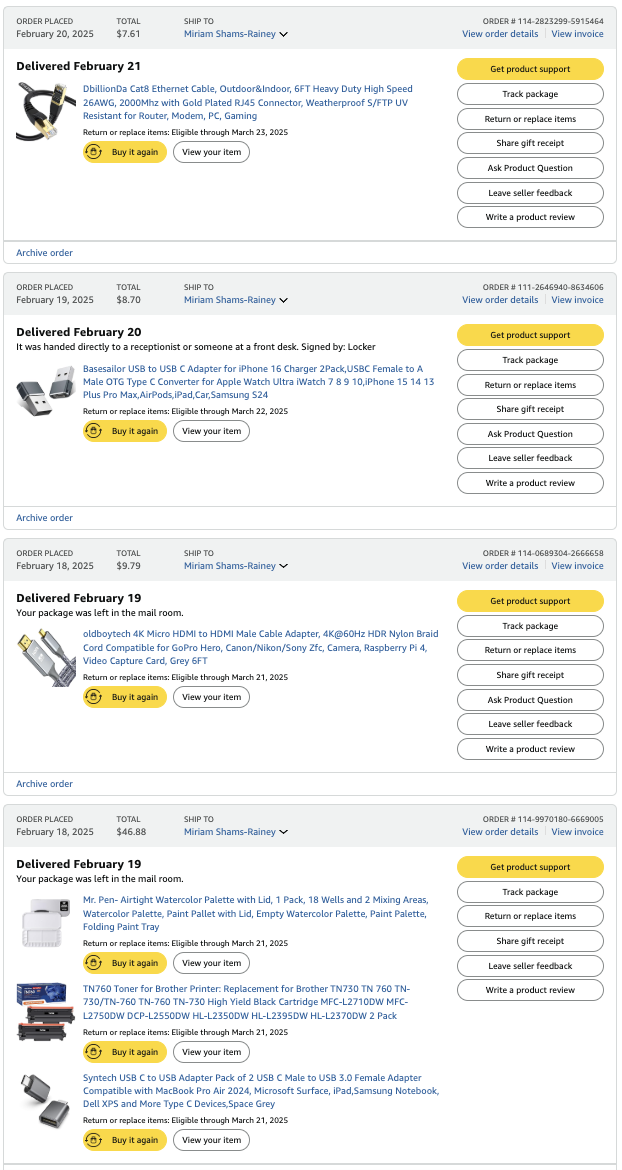Viewport: 622px width, 1170px height.
Task: View your item for Mr. Pen Watercolor Palette
Action: click(x=212, y=963)
